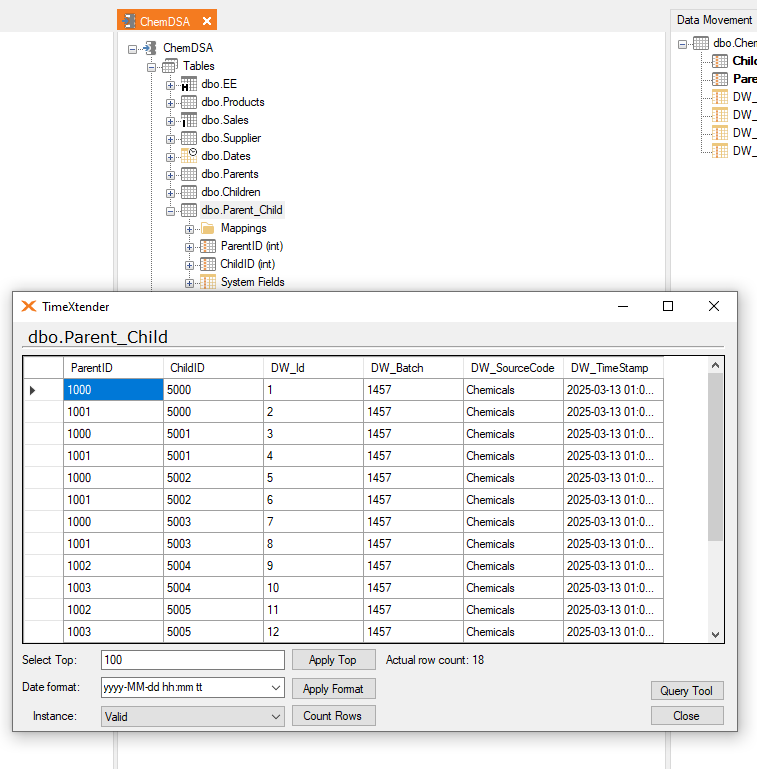Expand the System Fields node
757x769 pixels.
pos(189,283)
